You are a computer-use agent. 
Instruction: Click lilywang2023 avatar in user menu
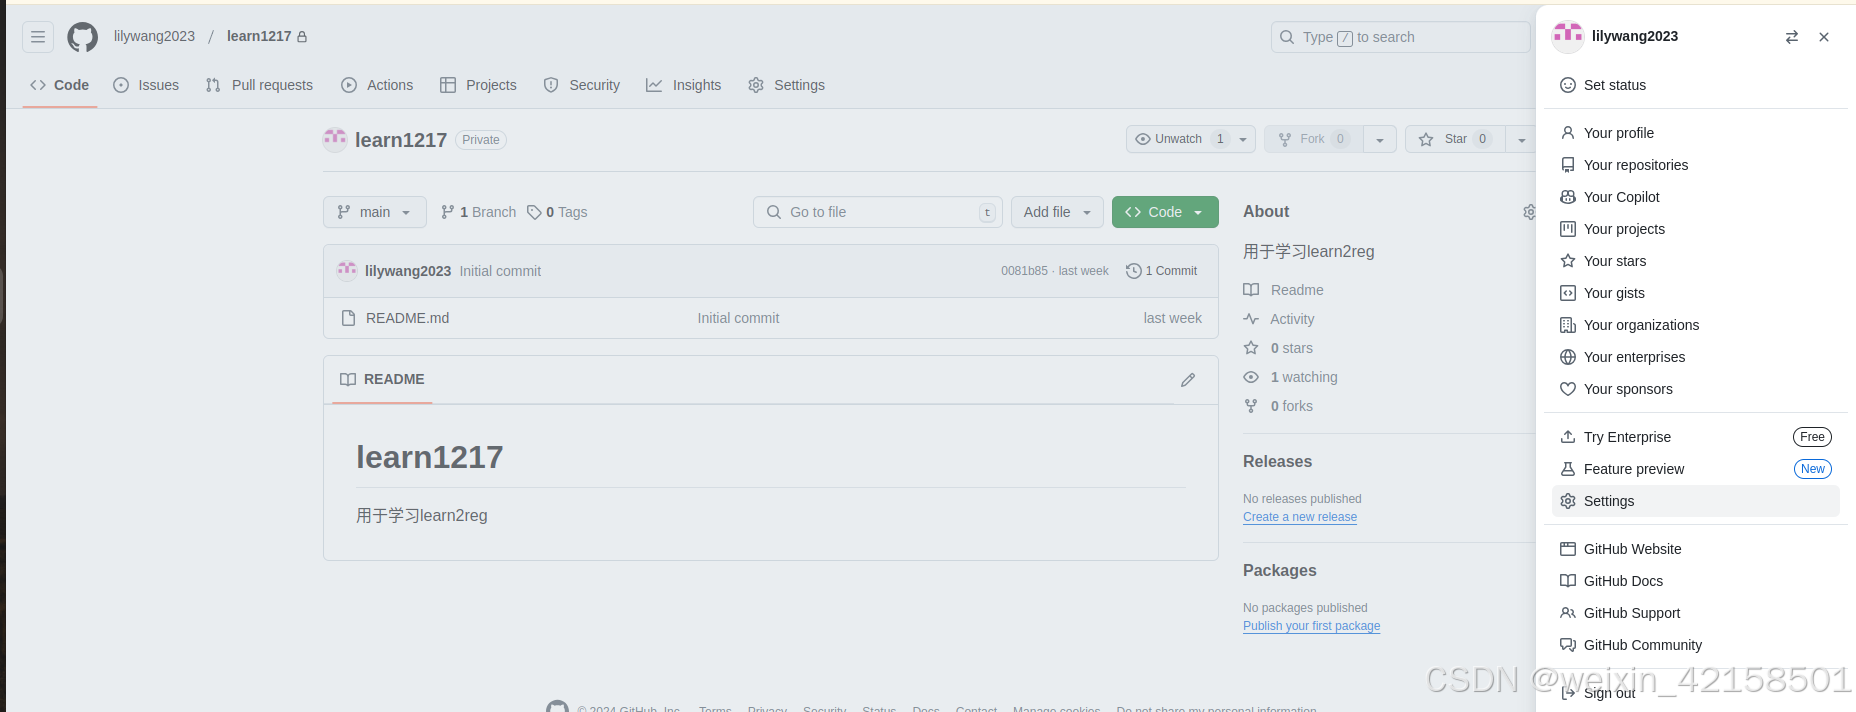[1568, 37]
